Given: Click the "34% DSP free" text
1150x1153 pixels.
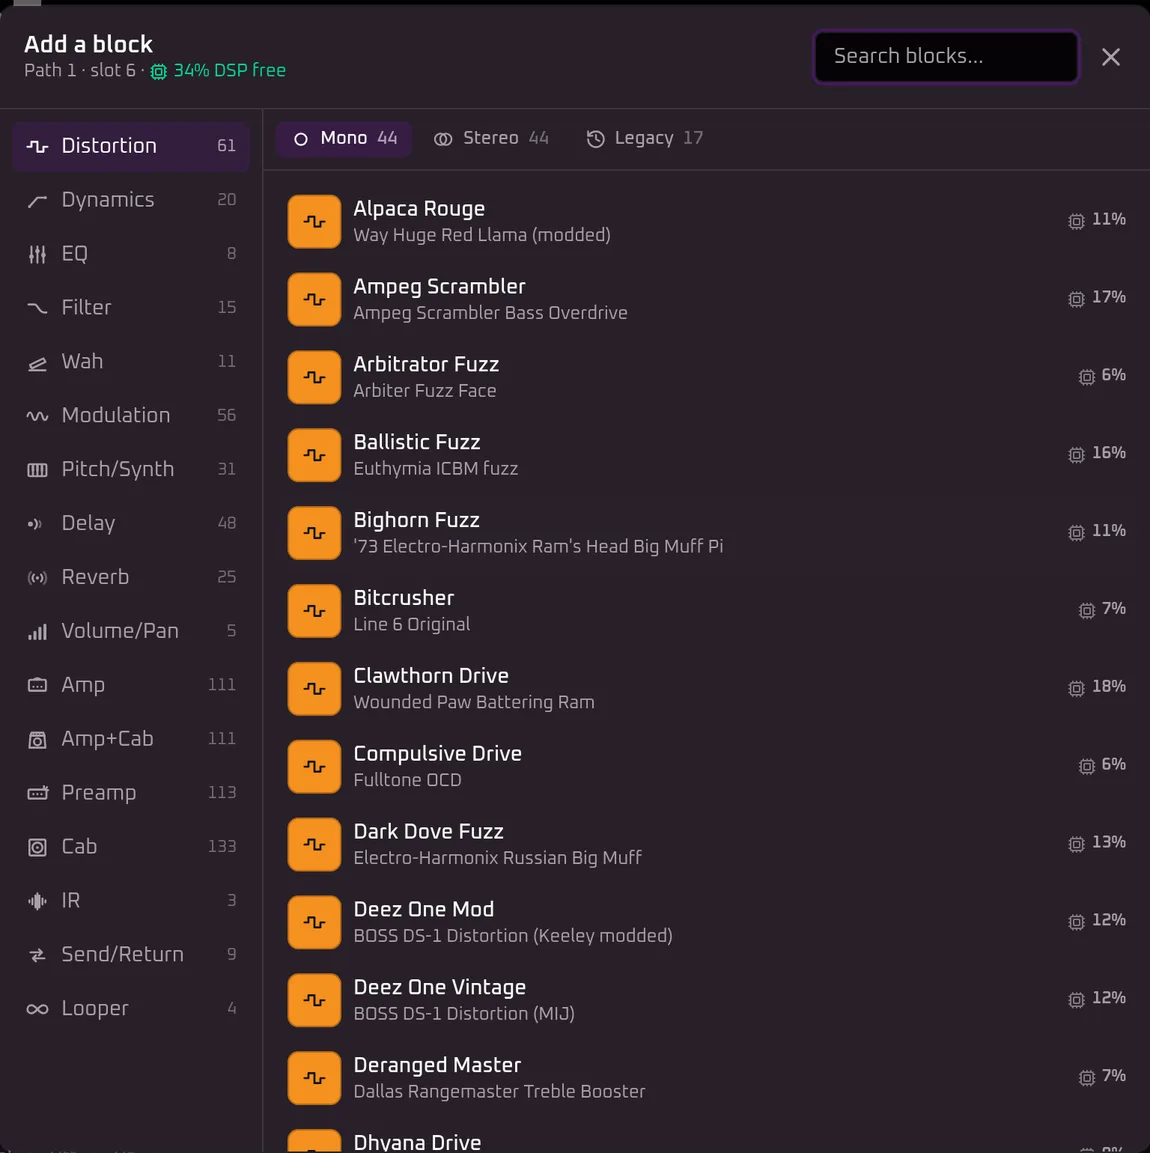Looking at the screenshot, I should click(x=229, y=71).
